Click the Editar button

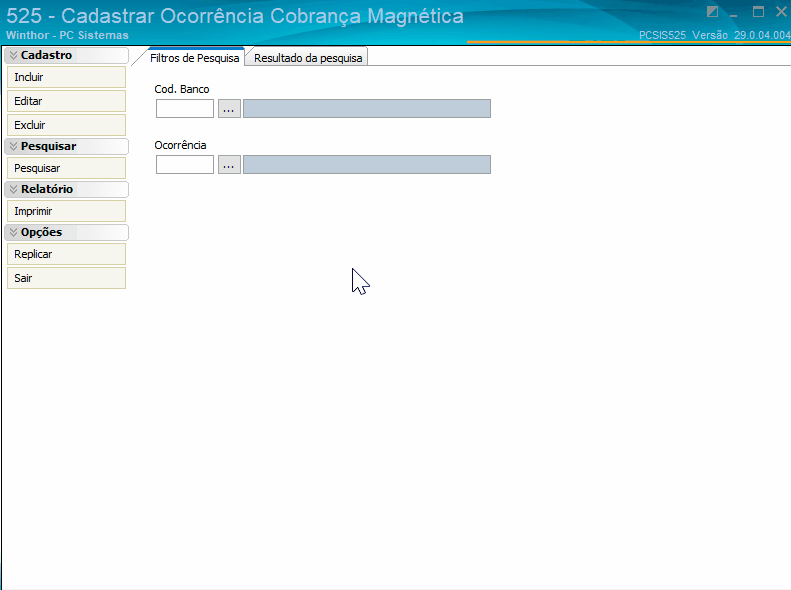[x=67, y=101]
